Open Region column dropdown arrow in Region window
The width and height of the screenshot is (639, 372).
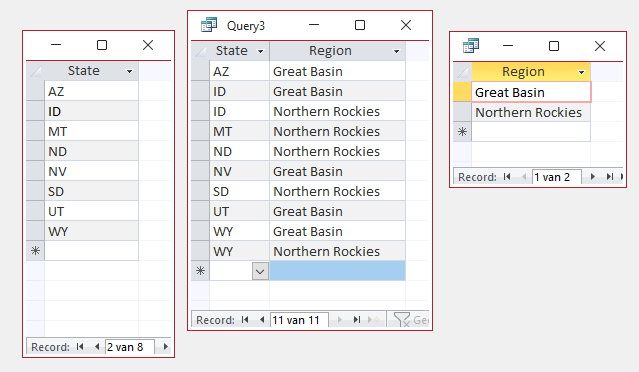click(x=581, y=73)
